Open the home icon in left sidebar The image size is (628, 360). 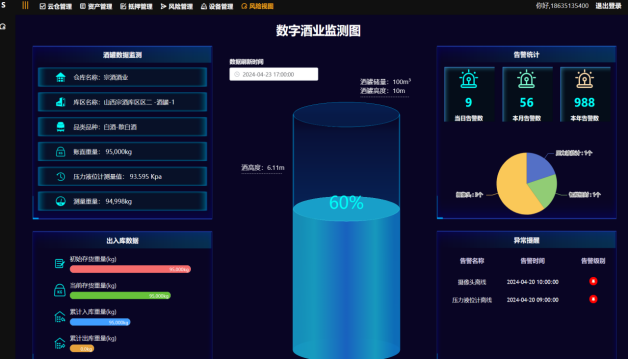tap(3, 26)
